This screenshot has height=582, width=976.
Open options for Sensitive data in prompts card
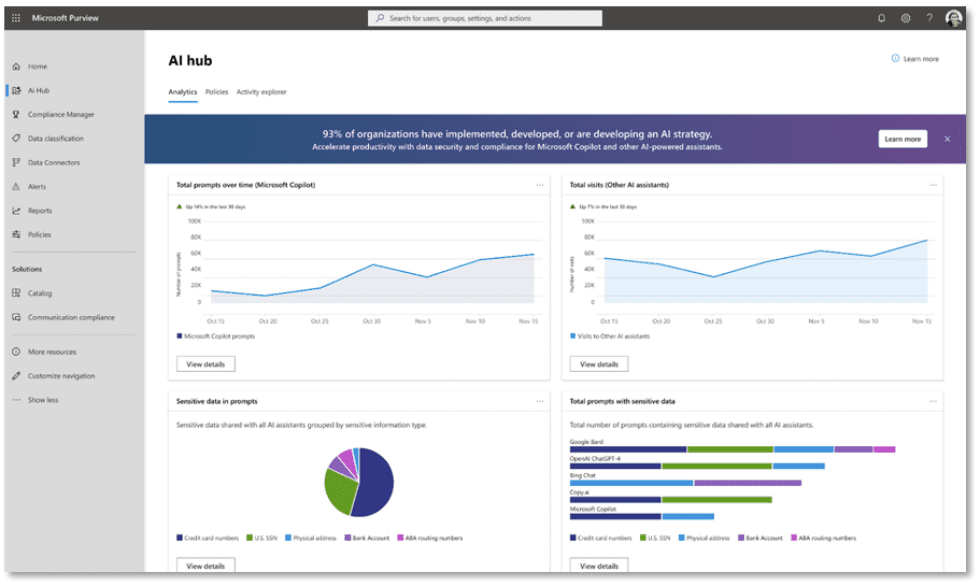(540, 401)
